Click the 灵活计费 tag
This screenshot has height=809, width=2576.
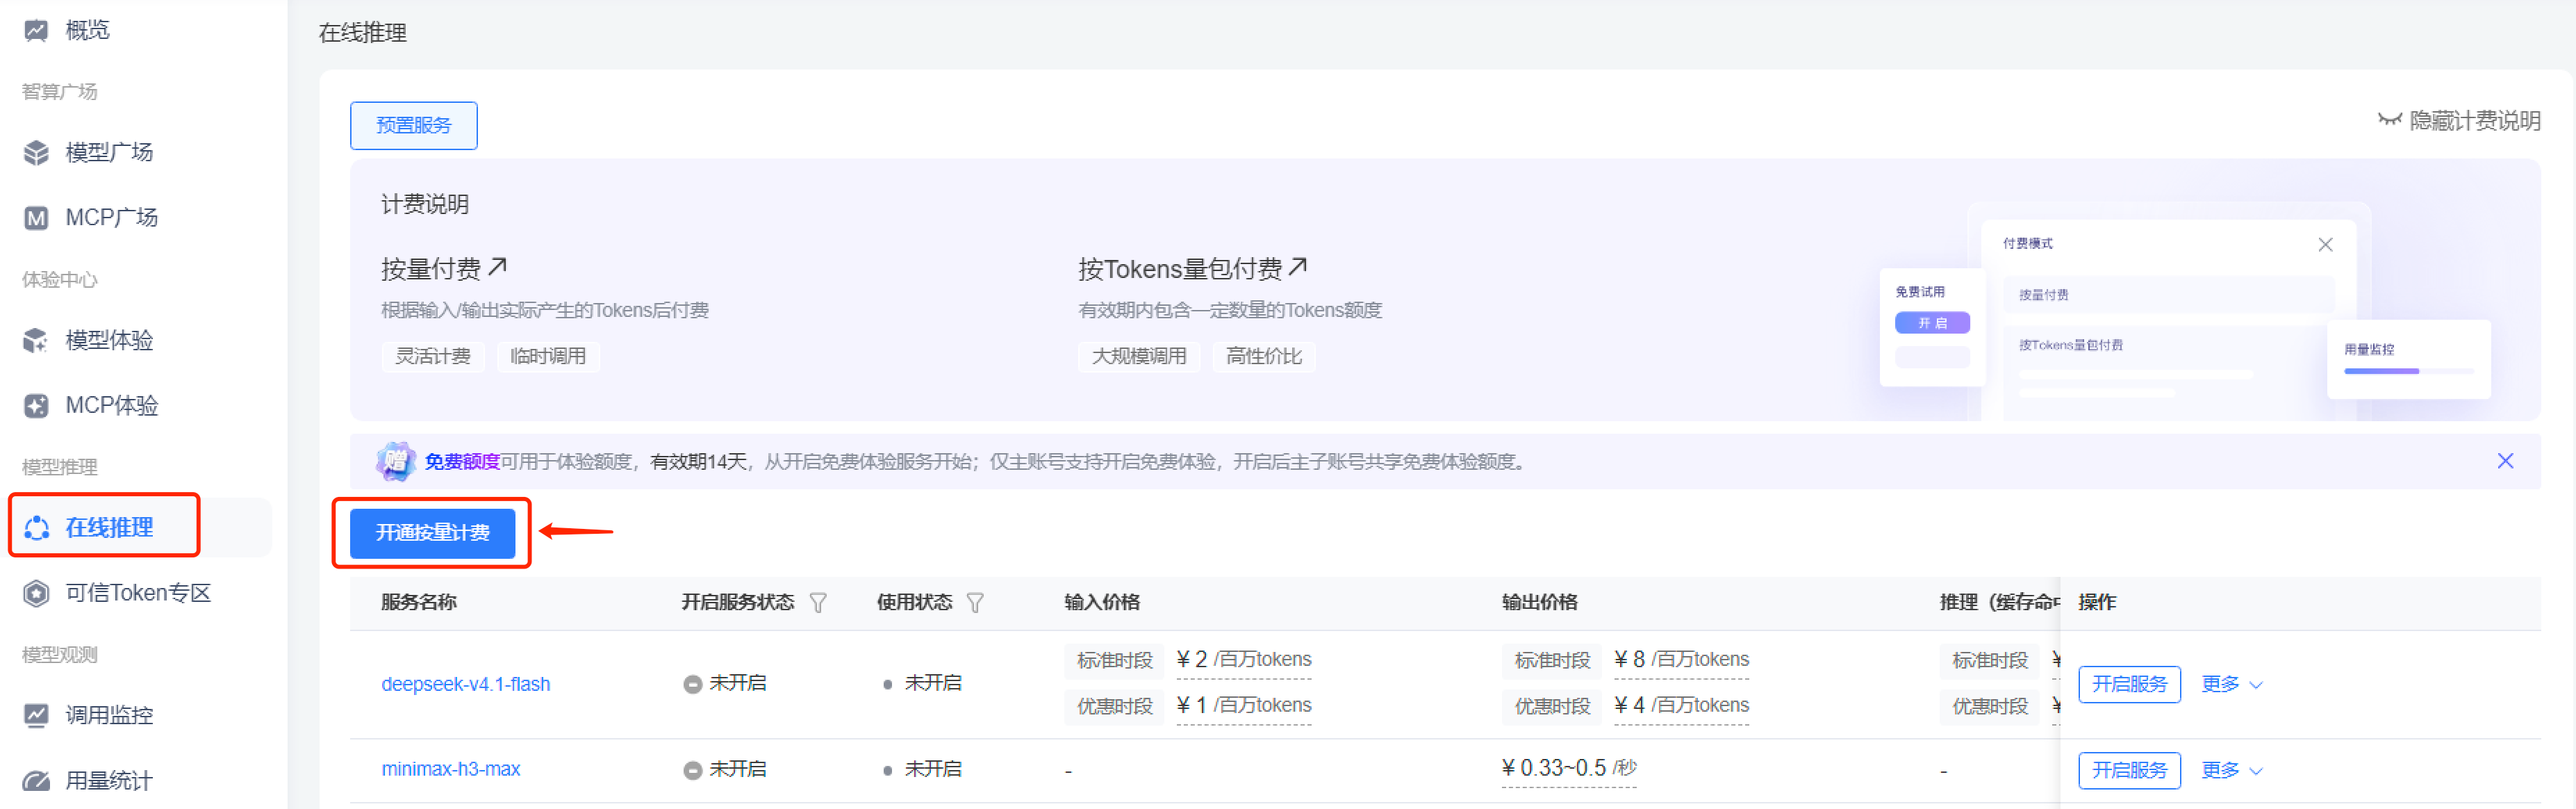432,357
